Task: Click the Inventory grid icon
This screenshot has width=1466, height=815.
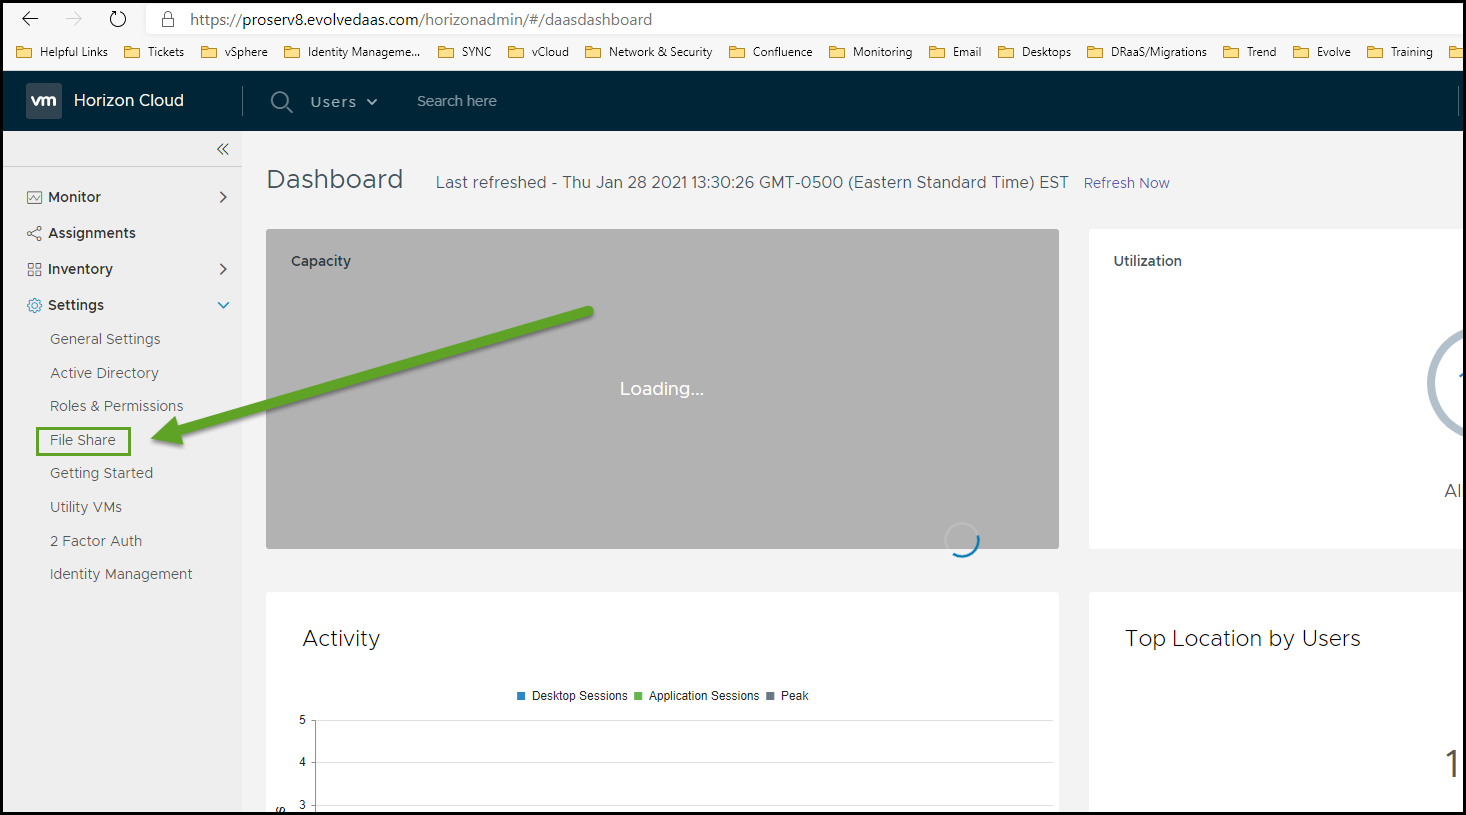Action: pos(34,269)
